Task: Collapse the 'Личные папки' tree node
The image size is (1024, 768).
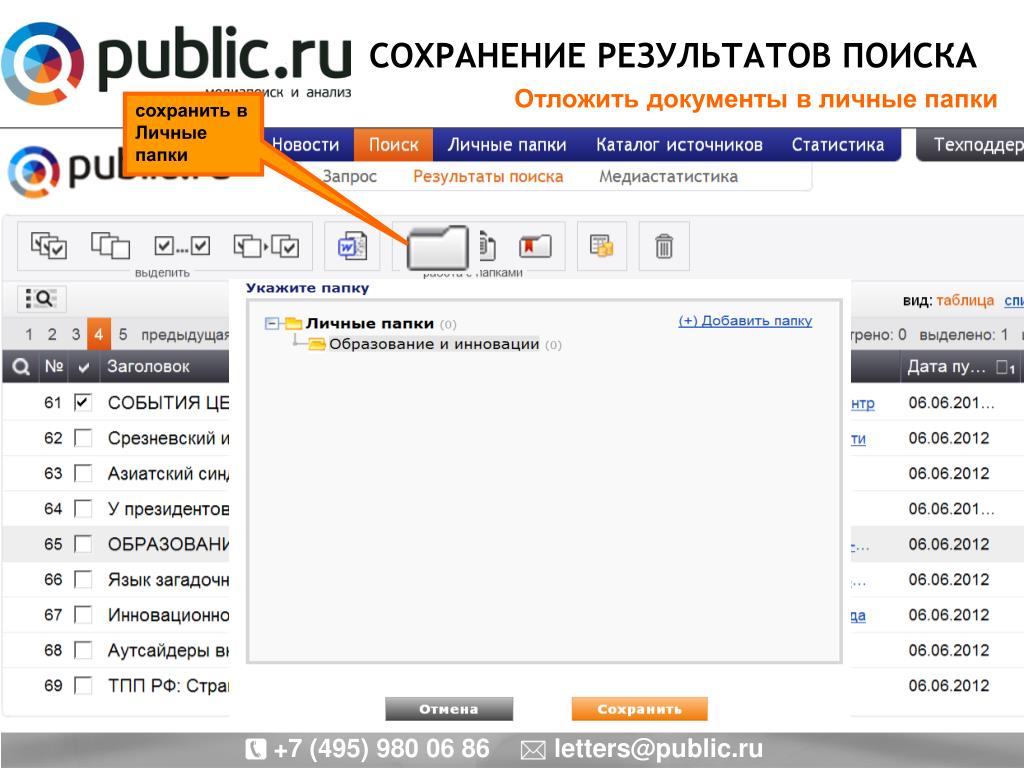Action: pos(272,323)
